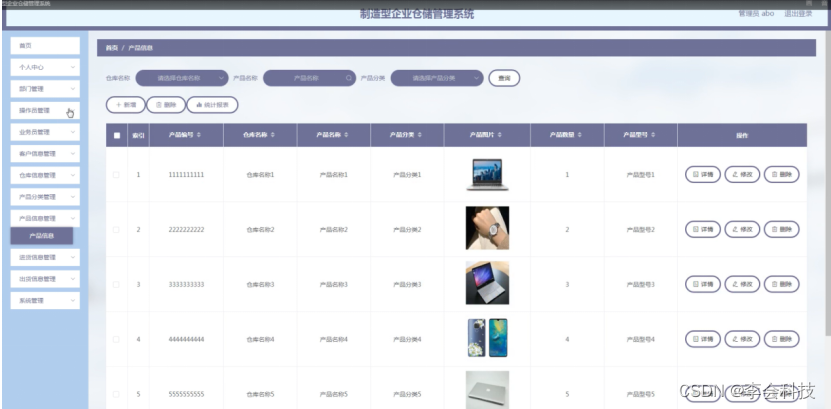The width and height of the screenshot is (831, 409).
Task: Sort table by 产品分类 column arrows
Action: (420, 135)
